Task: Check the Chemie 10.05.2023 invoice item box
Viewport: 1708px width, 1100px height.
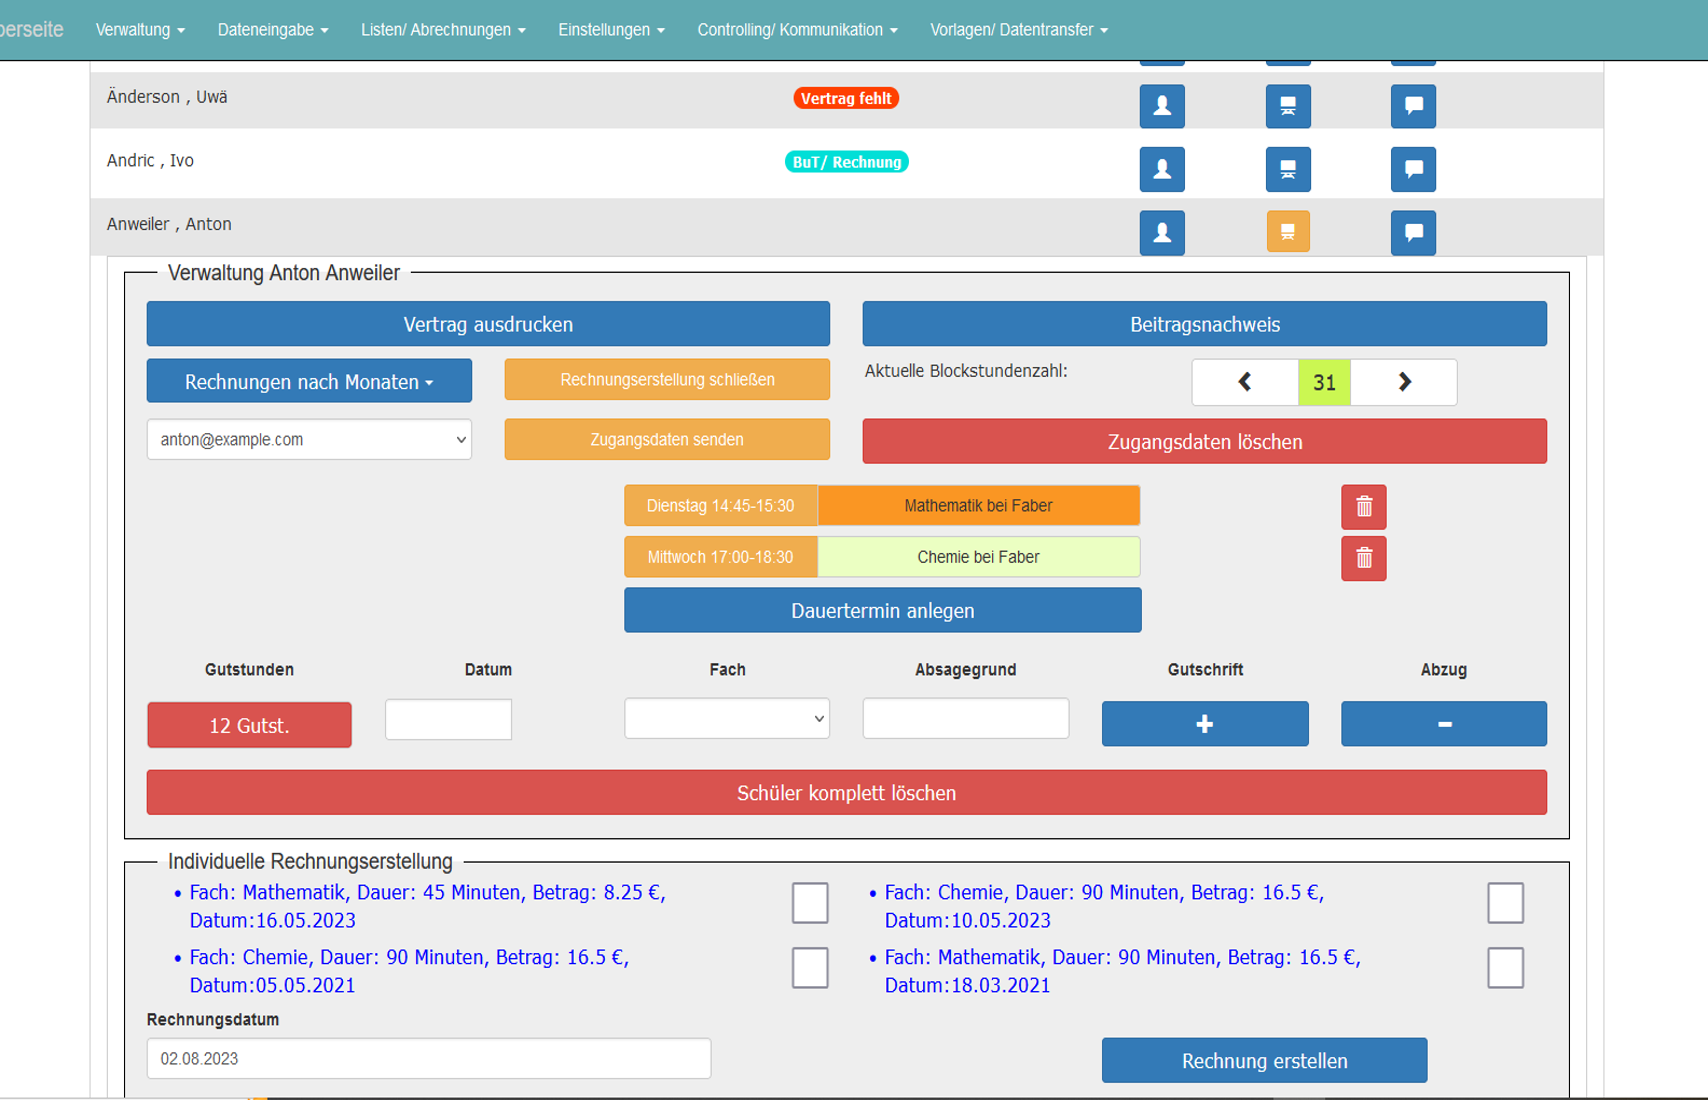Action: pos(1504,903)
